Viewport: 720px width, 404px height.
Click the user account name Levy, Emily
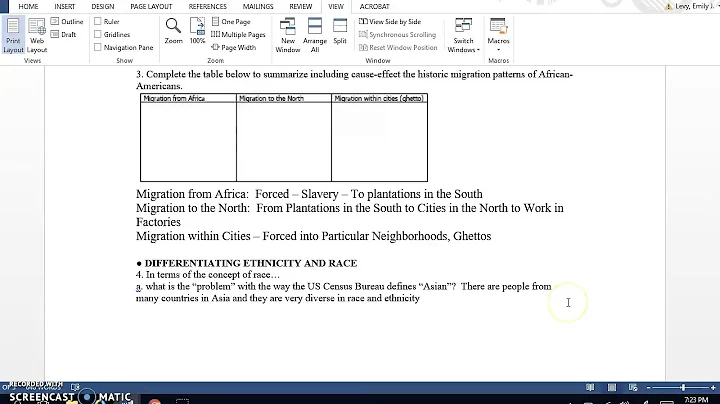pyautogui.click(x=694, y=6)
